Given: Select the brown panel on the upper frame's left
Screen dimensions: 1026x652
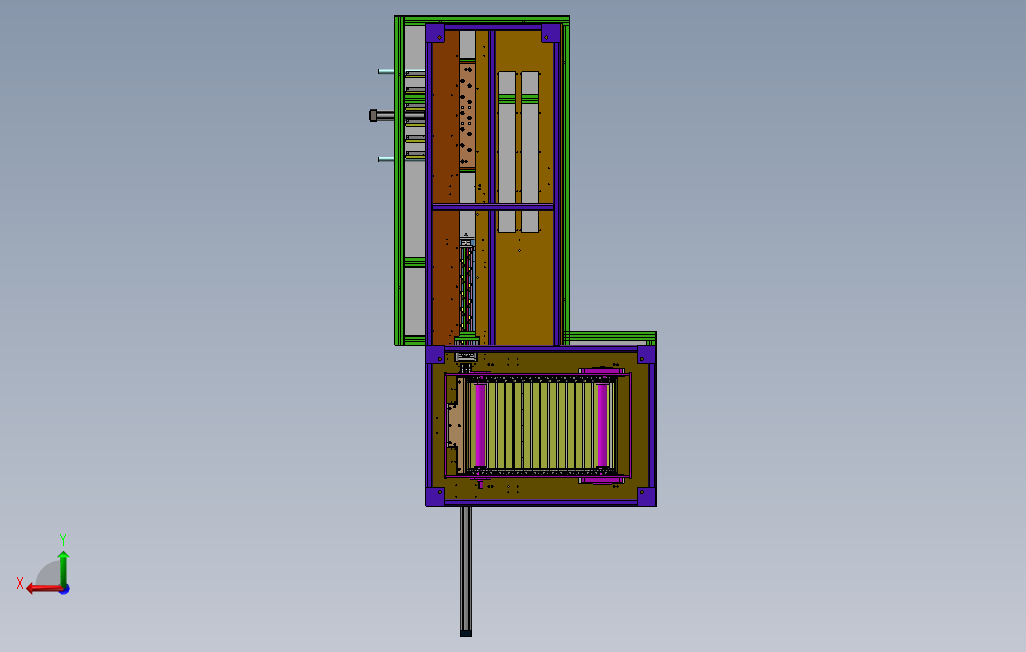Looking at the screenshot, I should tap(446, 187).
